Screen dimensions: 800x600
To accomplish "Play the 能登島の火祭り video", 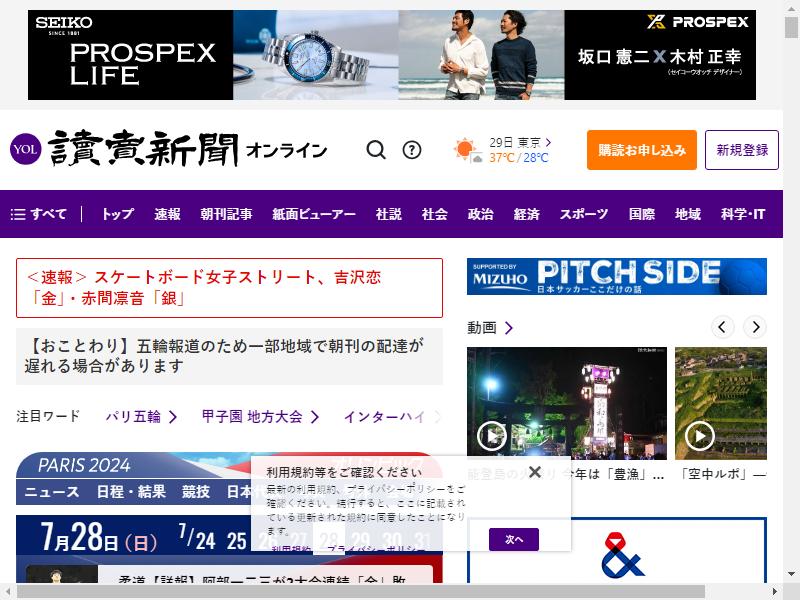I will 491,436.
